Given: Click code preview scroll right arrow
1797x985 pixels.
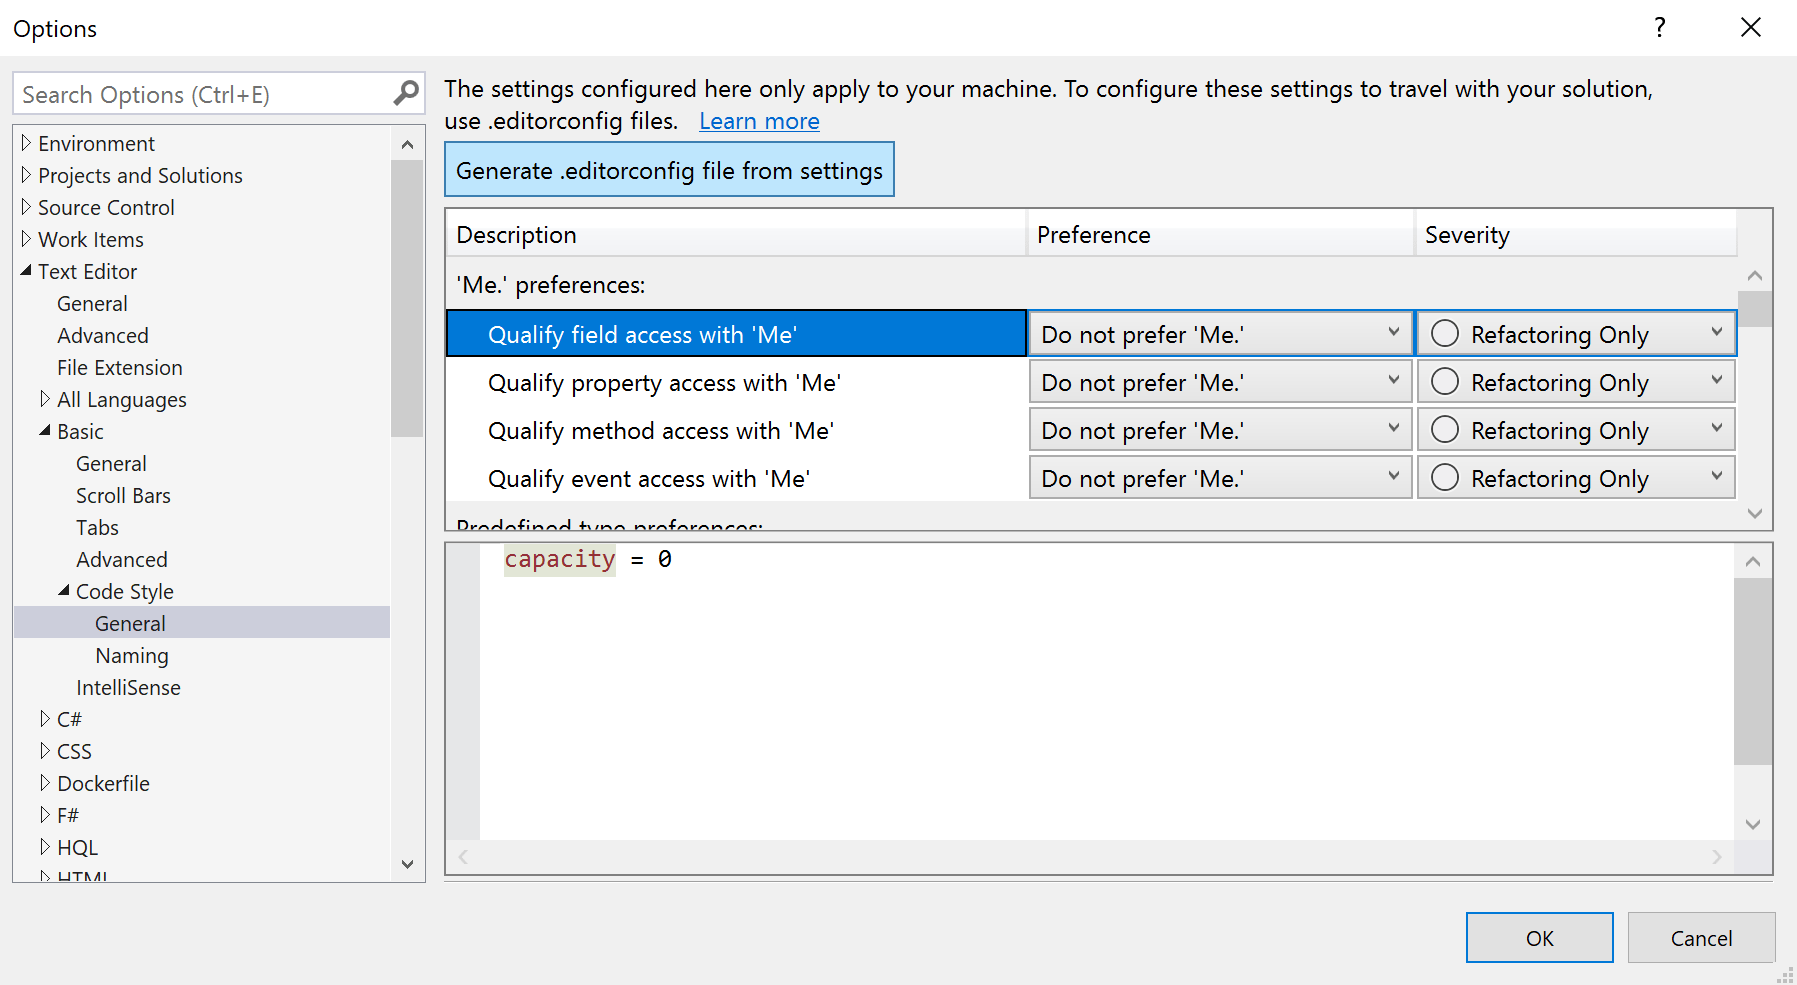Looking at the screenshot, I should click(1717, 857).
